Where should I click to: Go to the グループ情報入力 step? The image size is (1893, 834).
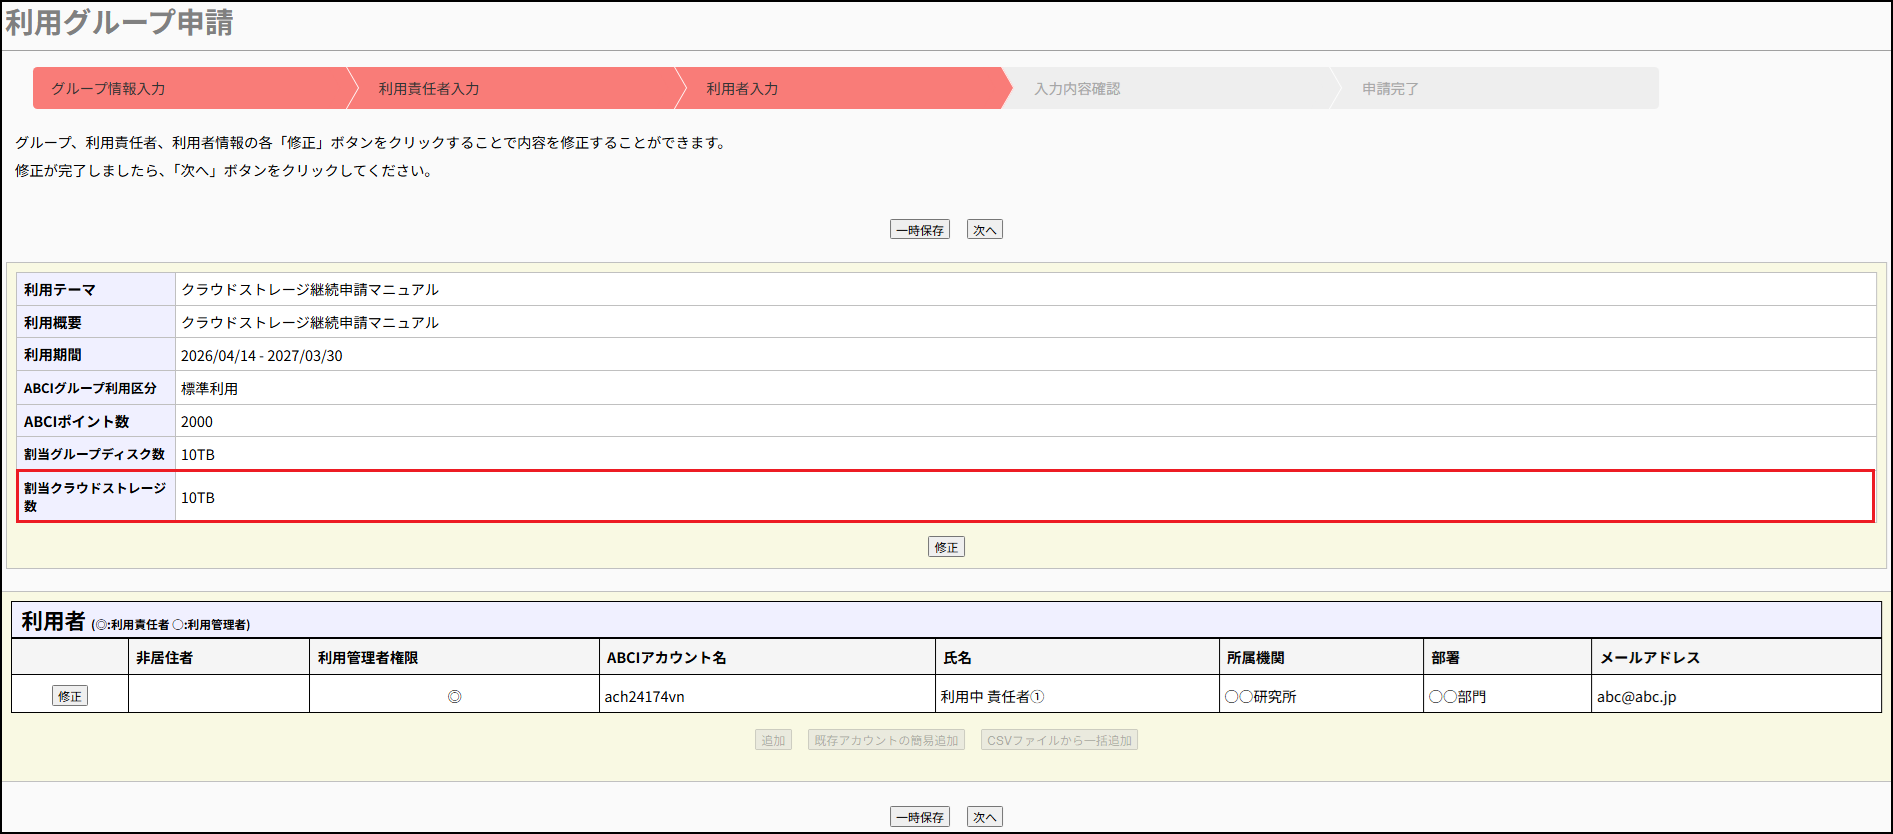click(108, 89)
